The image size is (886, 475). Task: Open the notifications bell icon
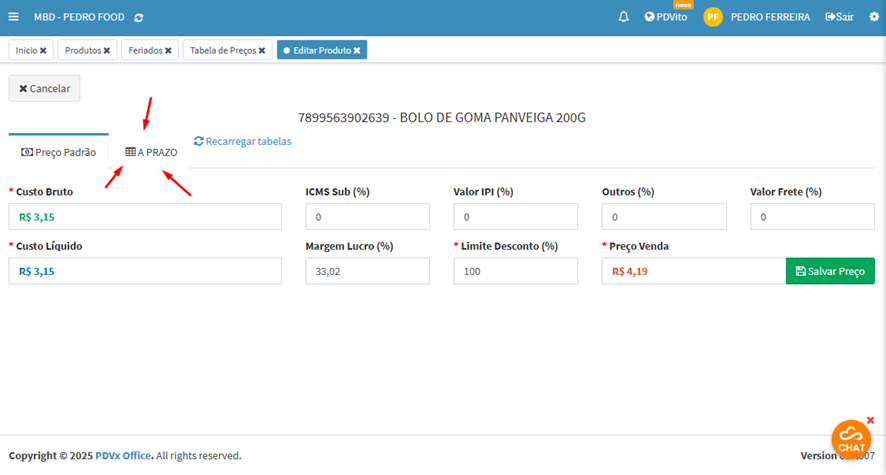624,17
